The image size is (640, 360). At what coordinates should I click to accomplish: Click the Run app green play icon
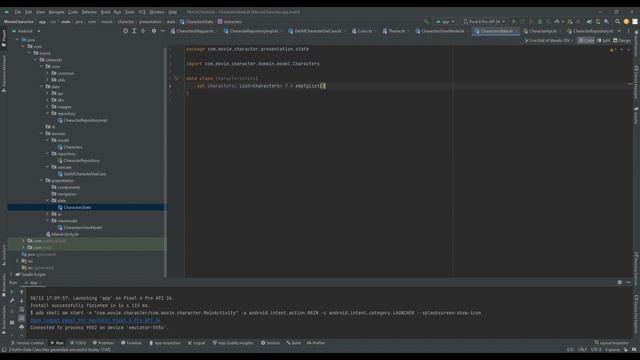click(x=513, y=22)
